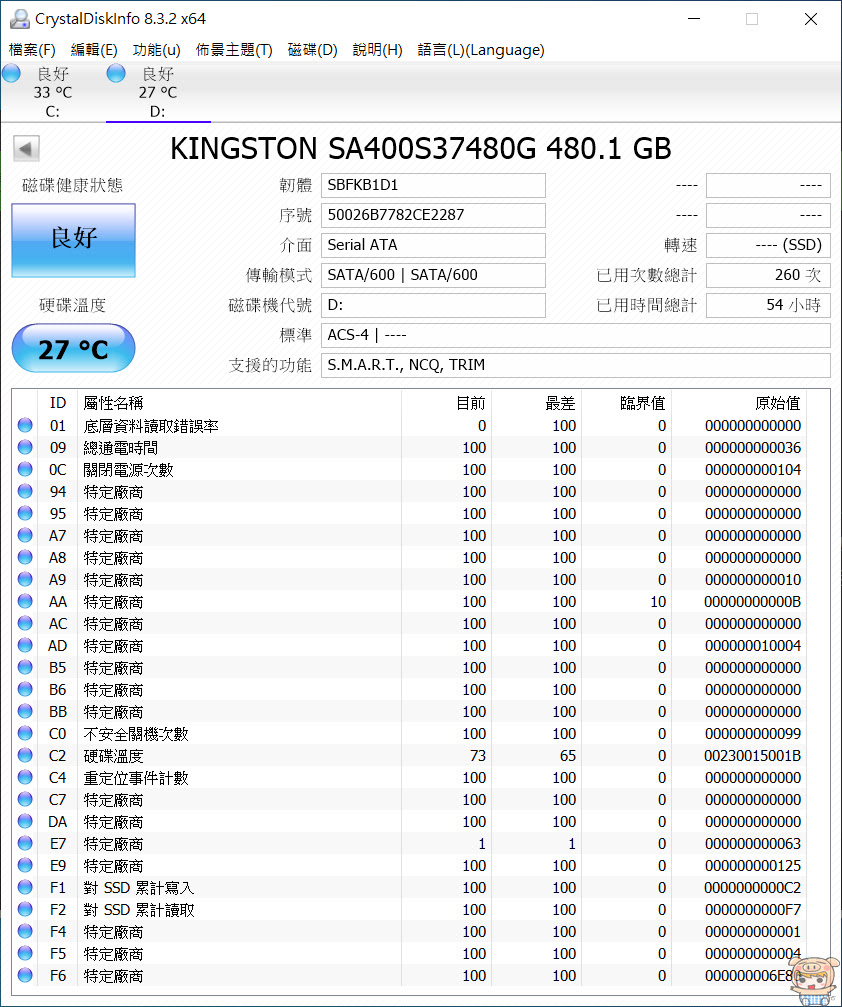The image size is (842, 1007).
Task: Click status orb of attribute F2 row
Action: coord(25,909)
